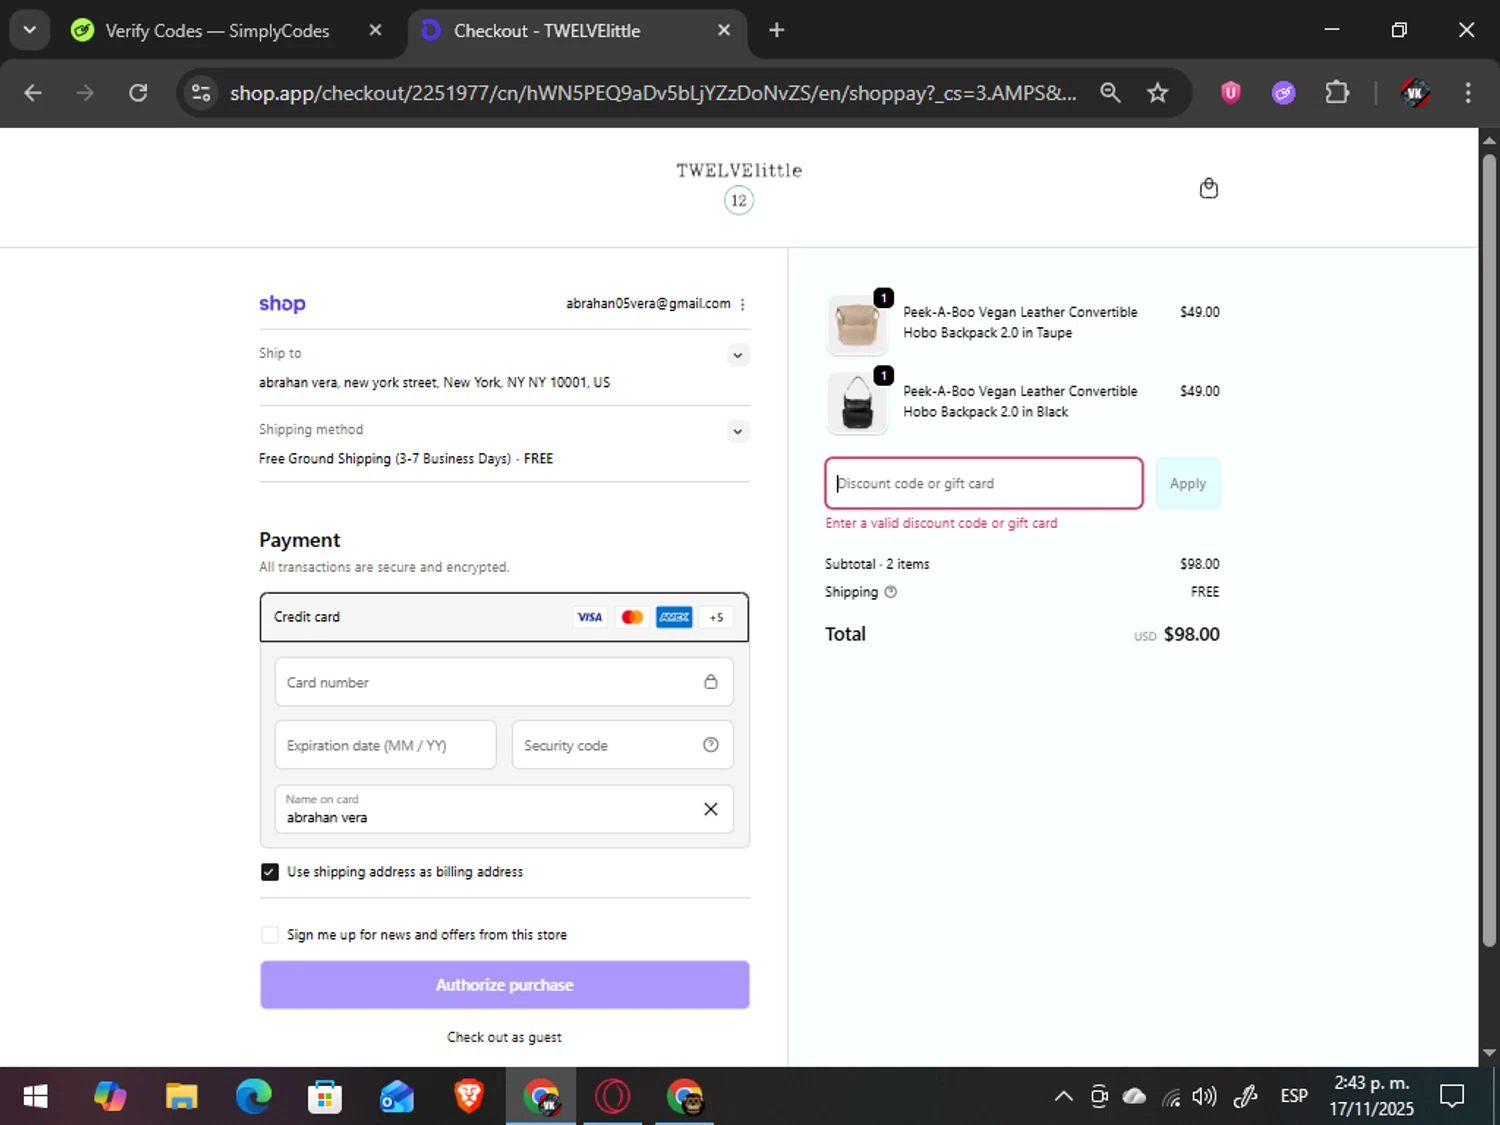
Task: Close the Verify Codes — SimplyCodes tab
Action: pyautogui.click(x=375, y=30)
